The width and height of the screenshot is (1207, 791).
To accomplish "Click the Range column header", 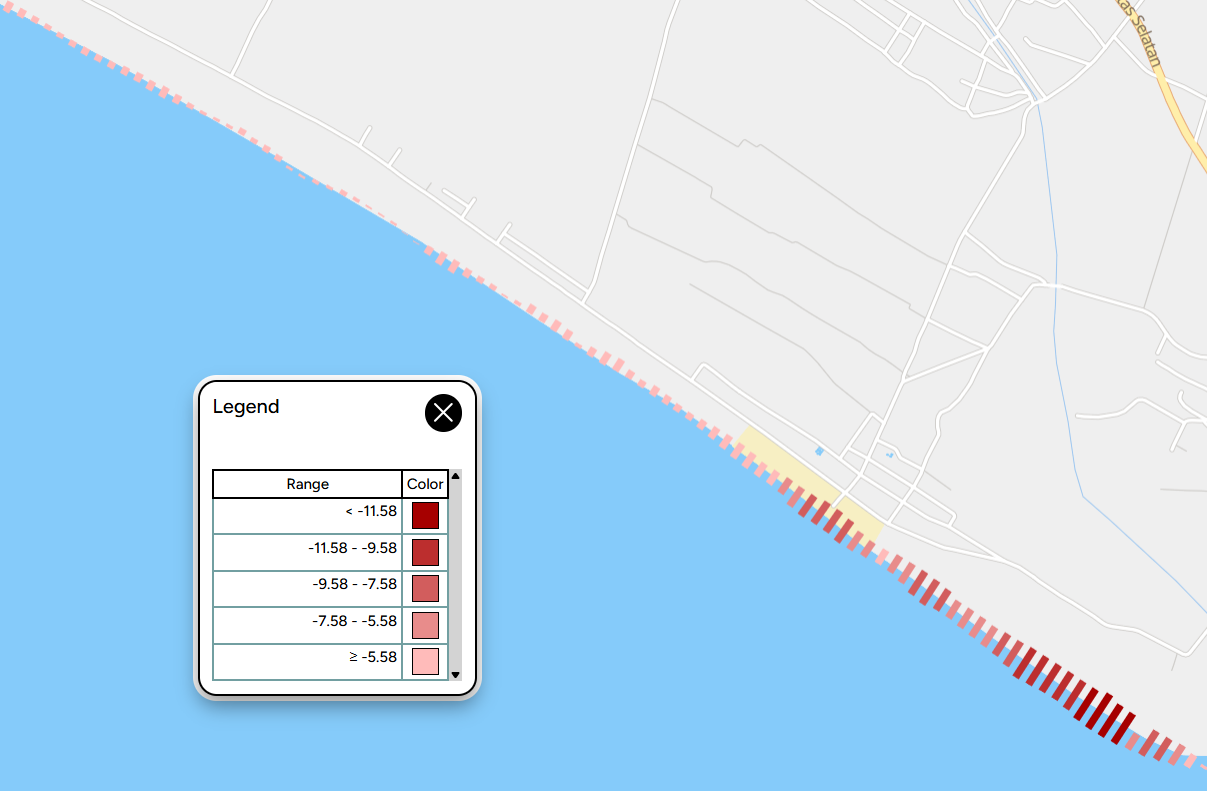I will point(307,483).
